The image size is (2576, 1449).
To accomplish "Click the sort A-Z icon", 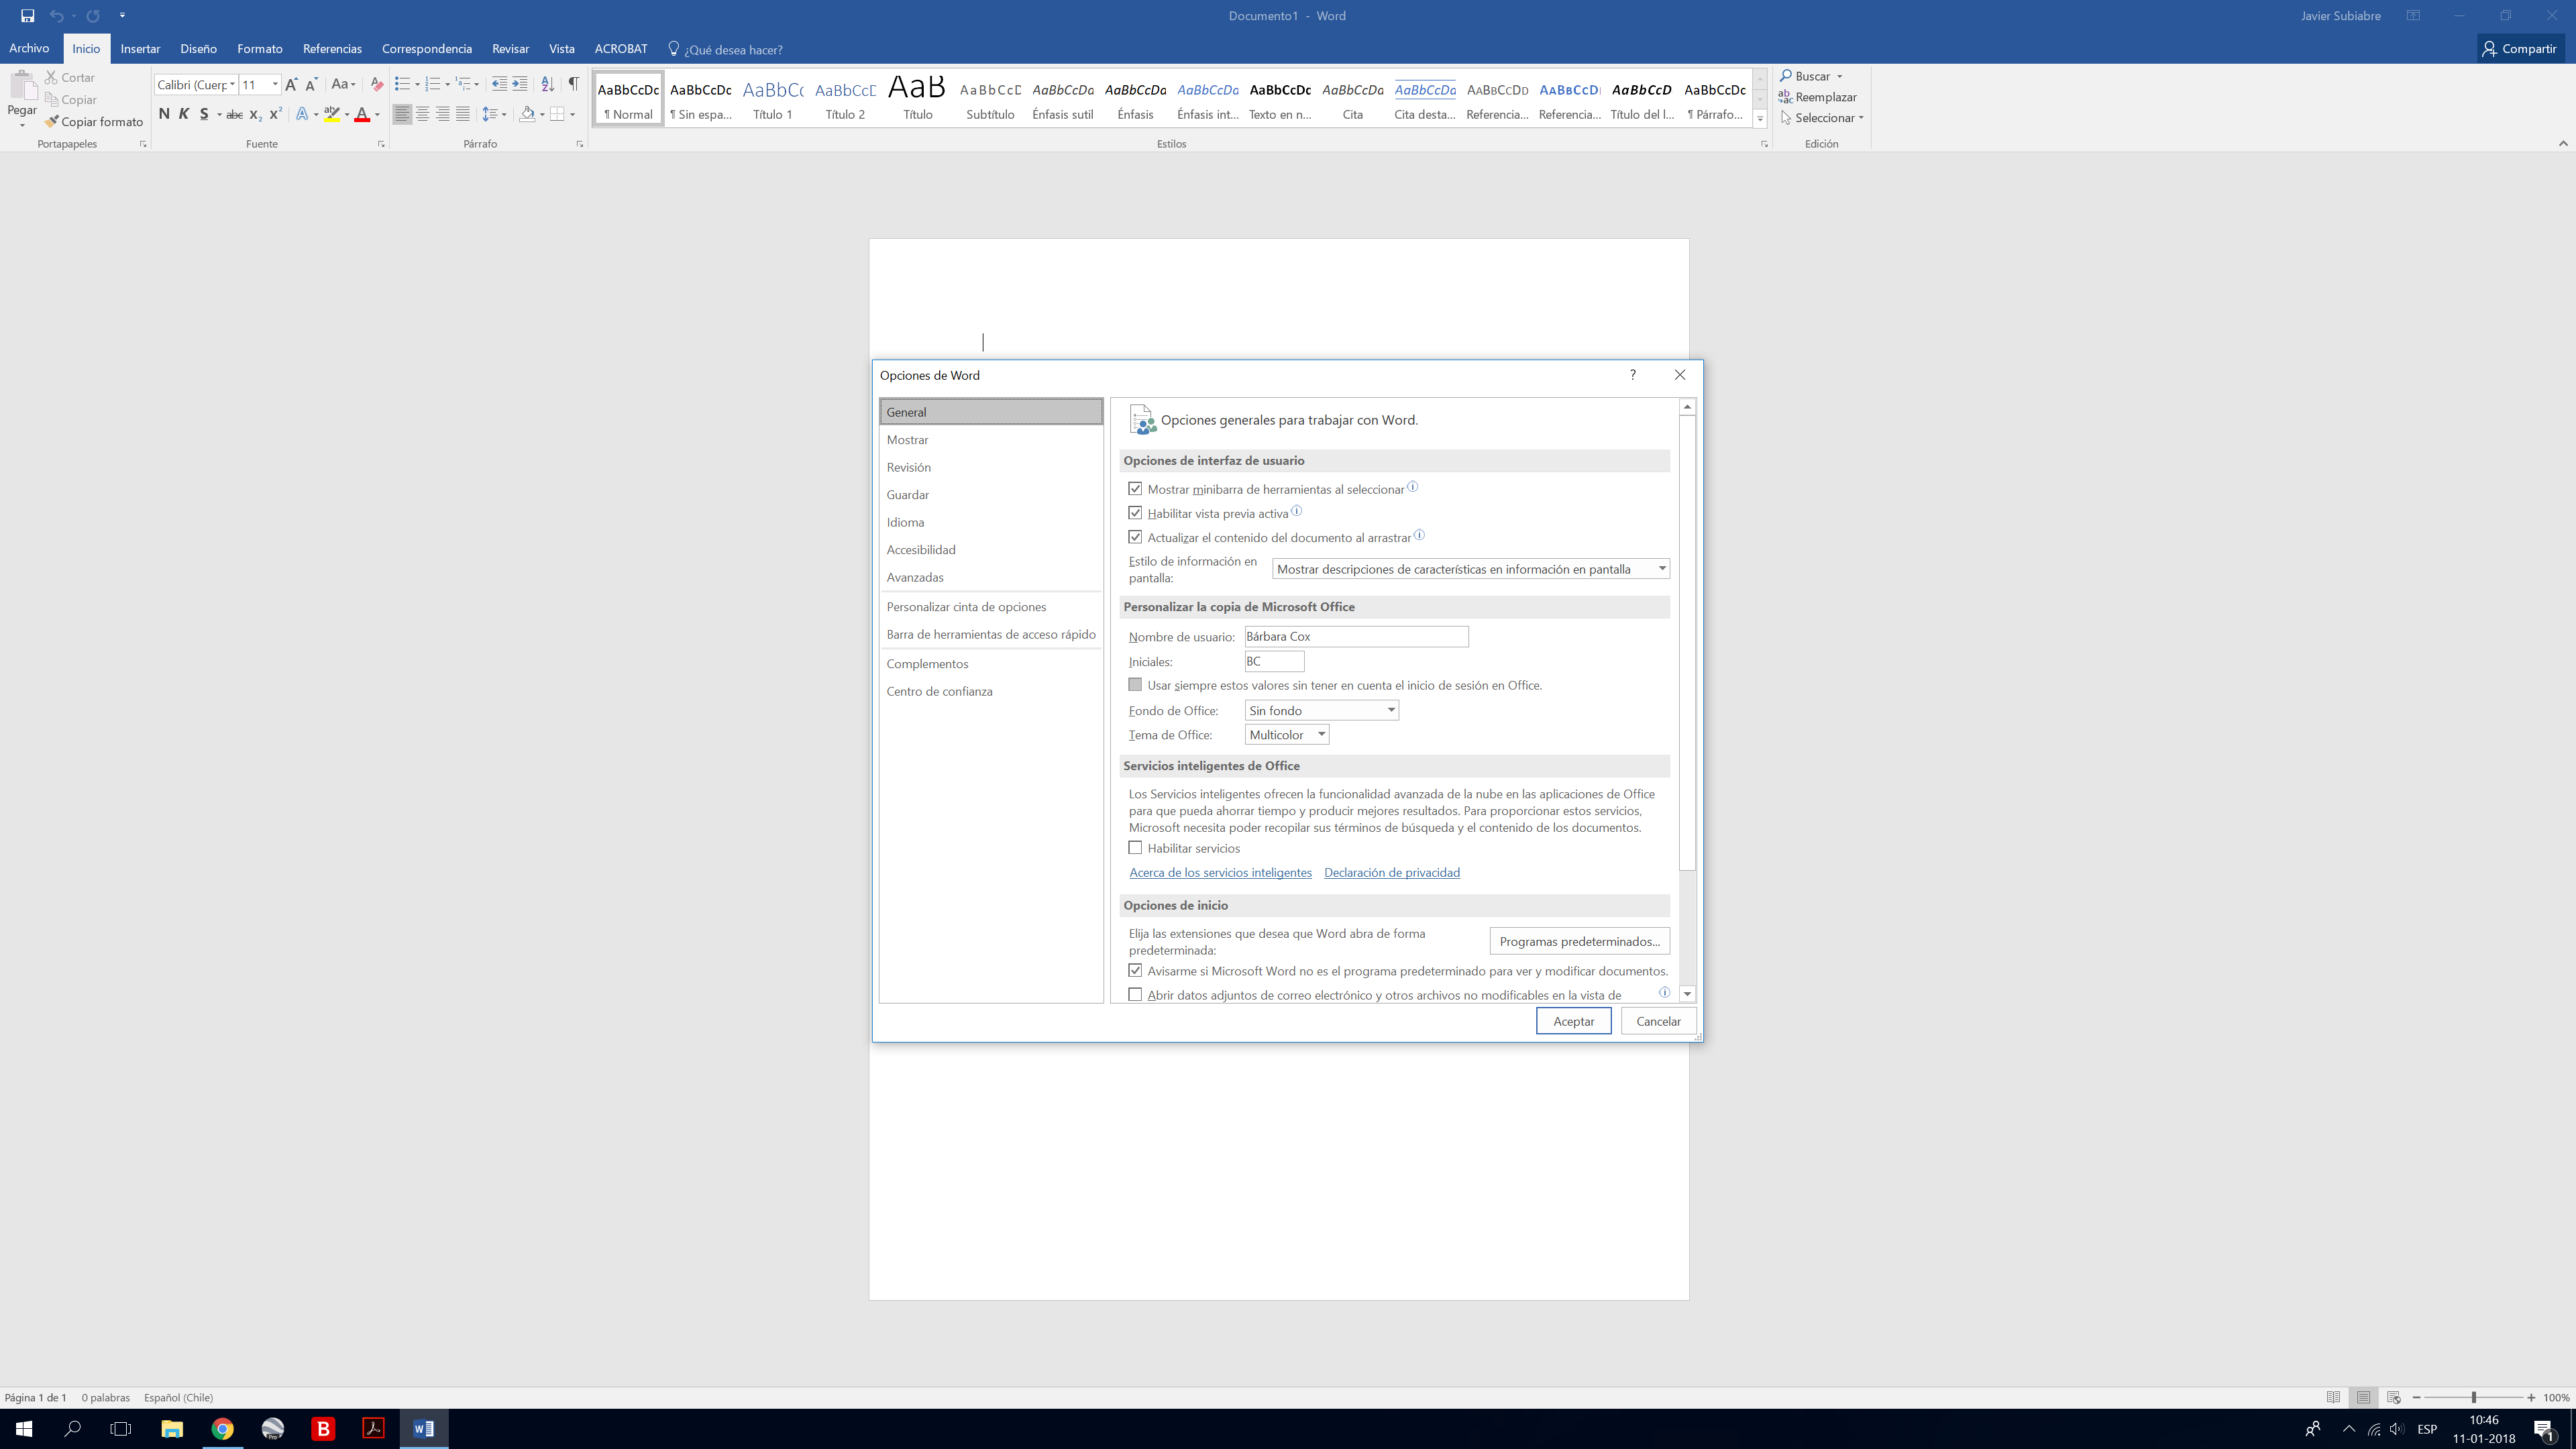I will pyautogui.click(x=547, y=84).
